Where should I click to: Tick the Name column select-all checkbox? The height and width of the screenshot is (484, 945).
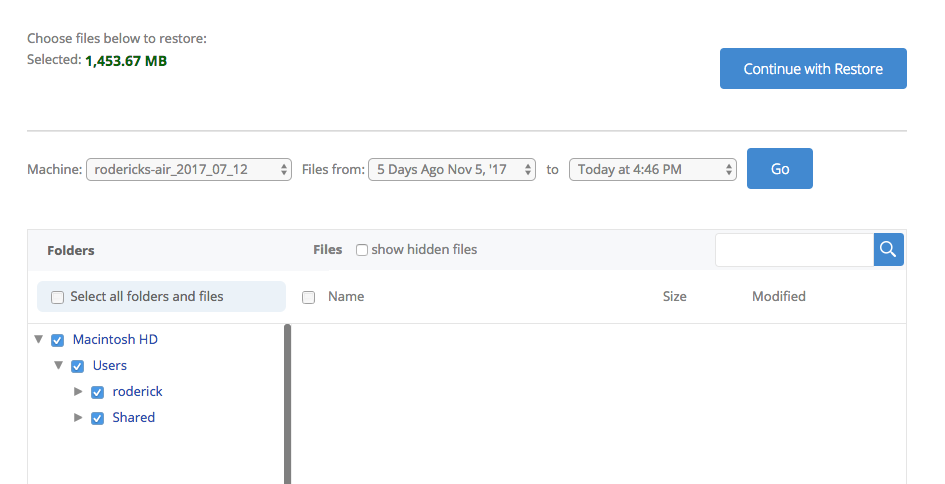click(308, 297)
